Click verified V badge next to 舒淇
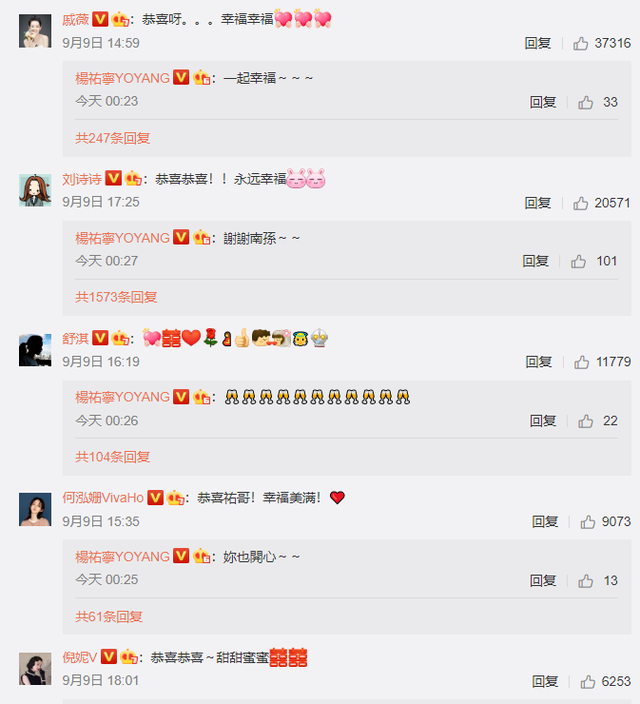Viewport: 640px width, 704px height. point(100,338)
